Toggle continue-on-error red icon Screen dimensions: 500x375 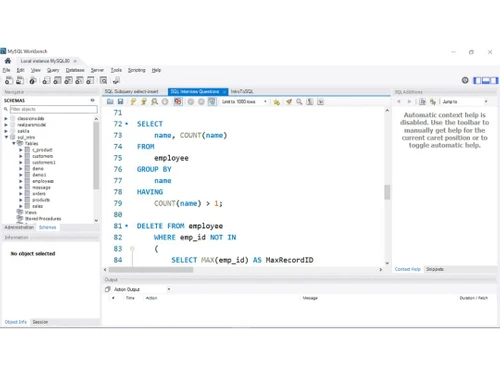(178, 102)
